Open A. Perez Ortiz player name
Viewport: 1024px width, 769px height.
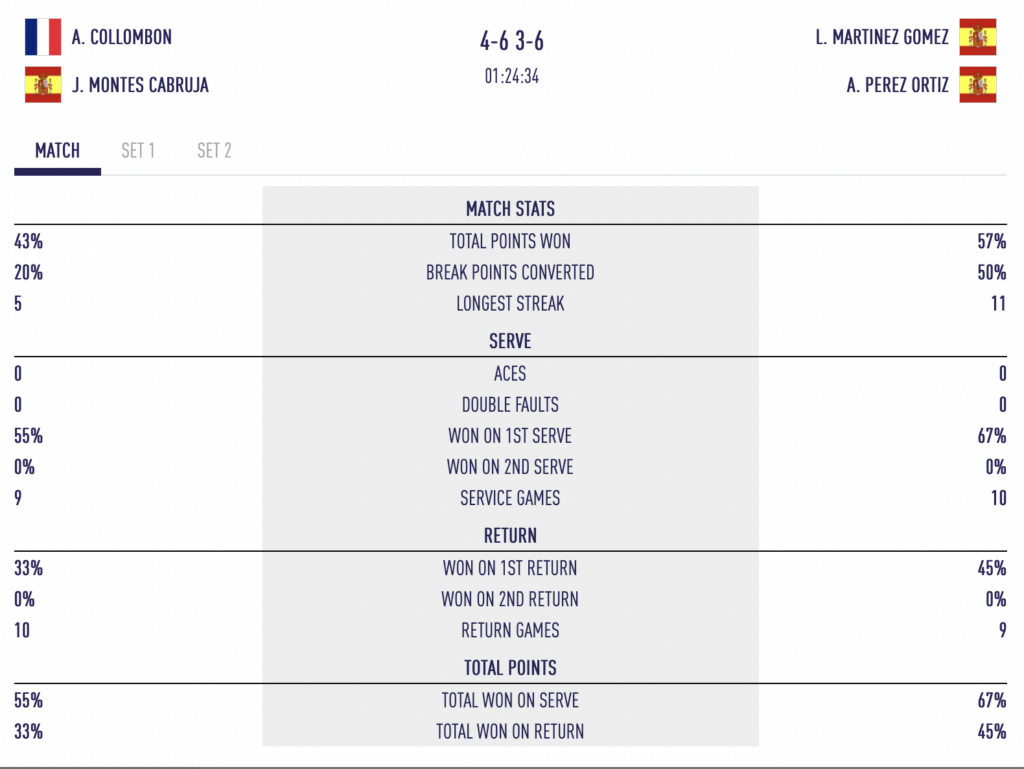coord(897,85)
